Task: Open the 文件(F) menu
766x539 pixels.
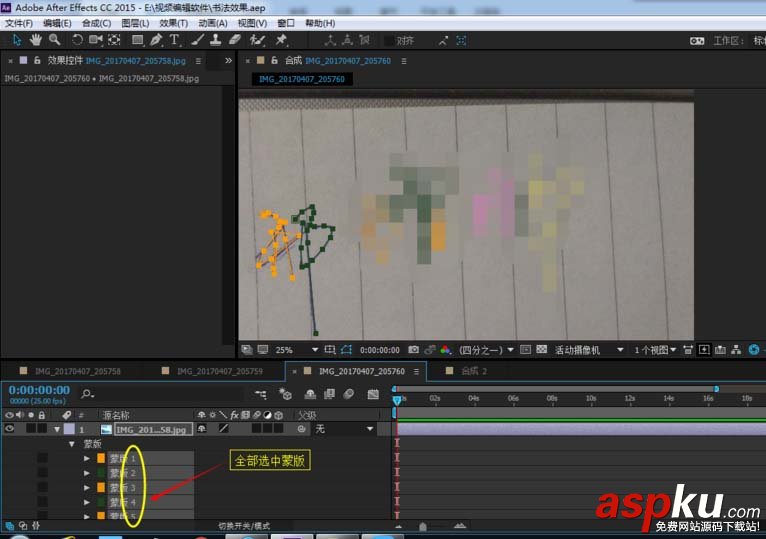Action: tap(19, 23)
